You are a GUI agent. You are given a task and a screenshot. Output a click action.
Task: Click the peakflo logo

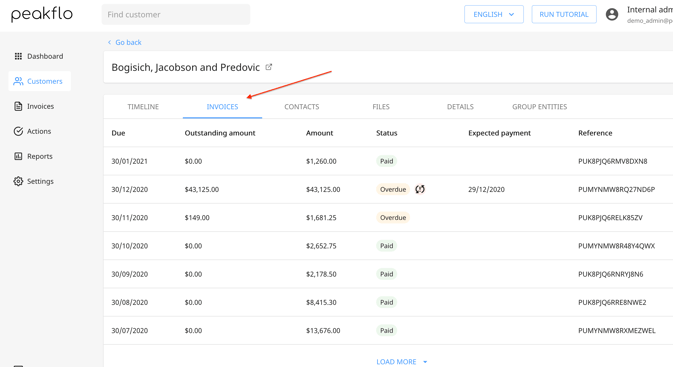pyautogui.click(x=42, y=14)
